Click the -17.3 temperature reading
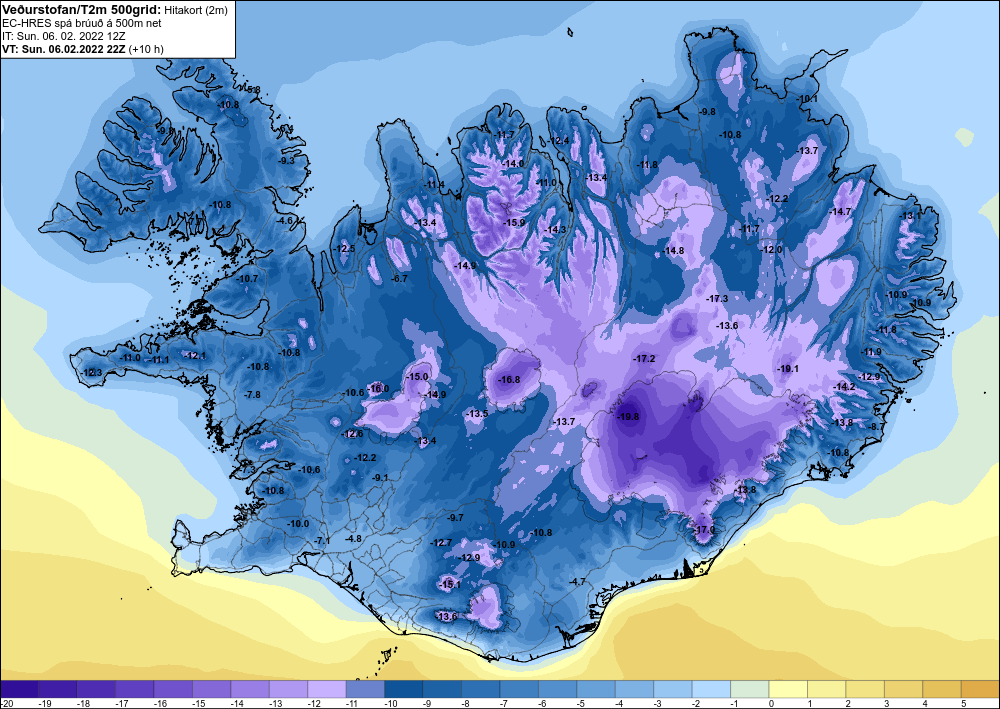 tap(717, 298)
